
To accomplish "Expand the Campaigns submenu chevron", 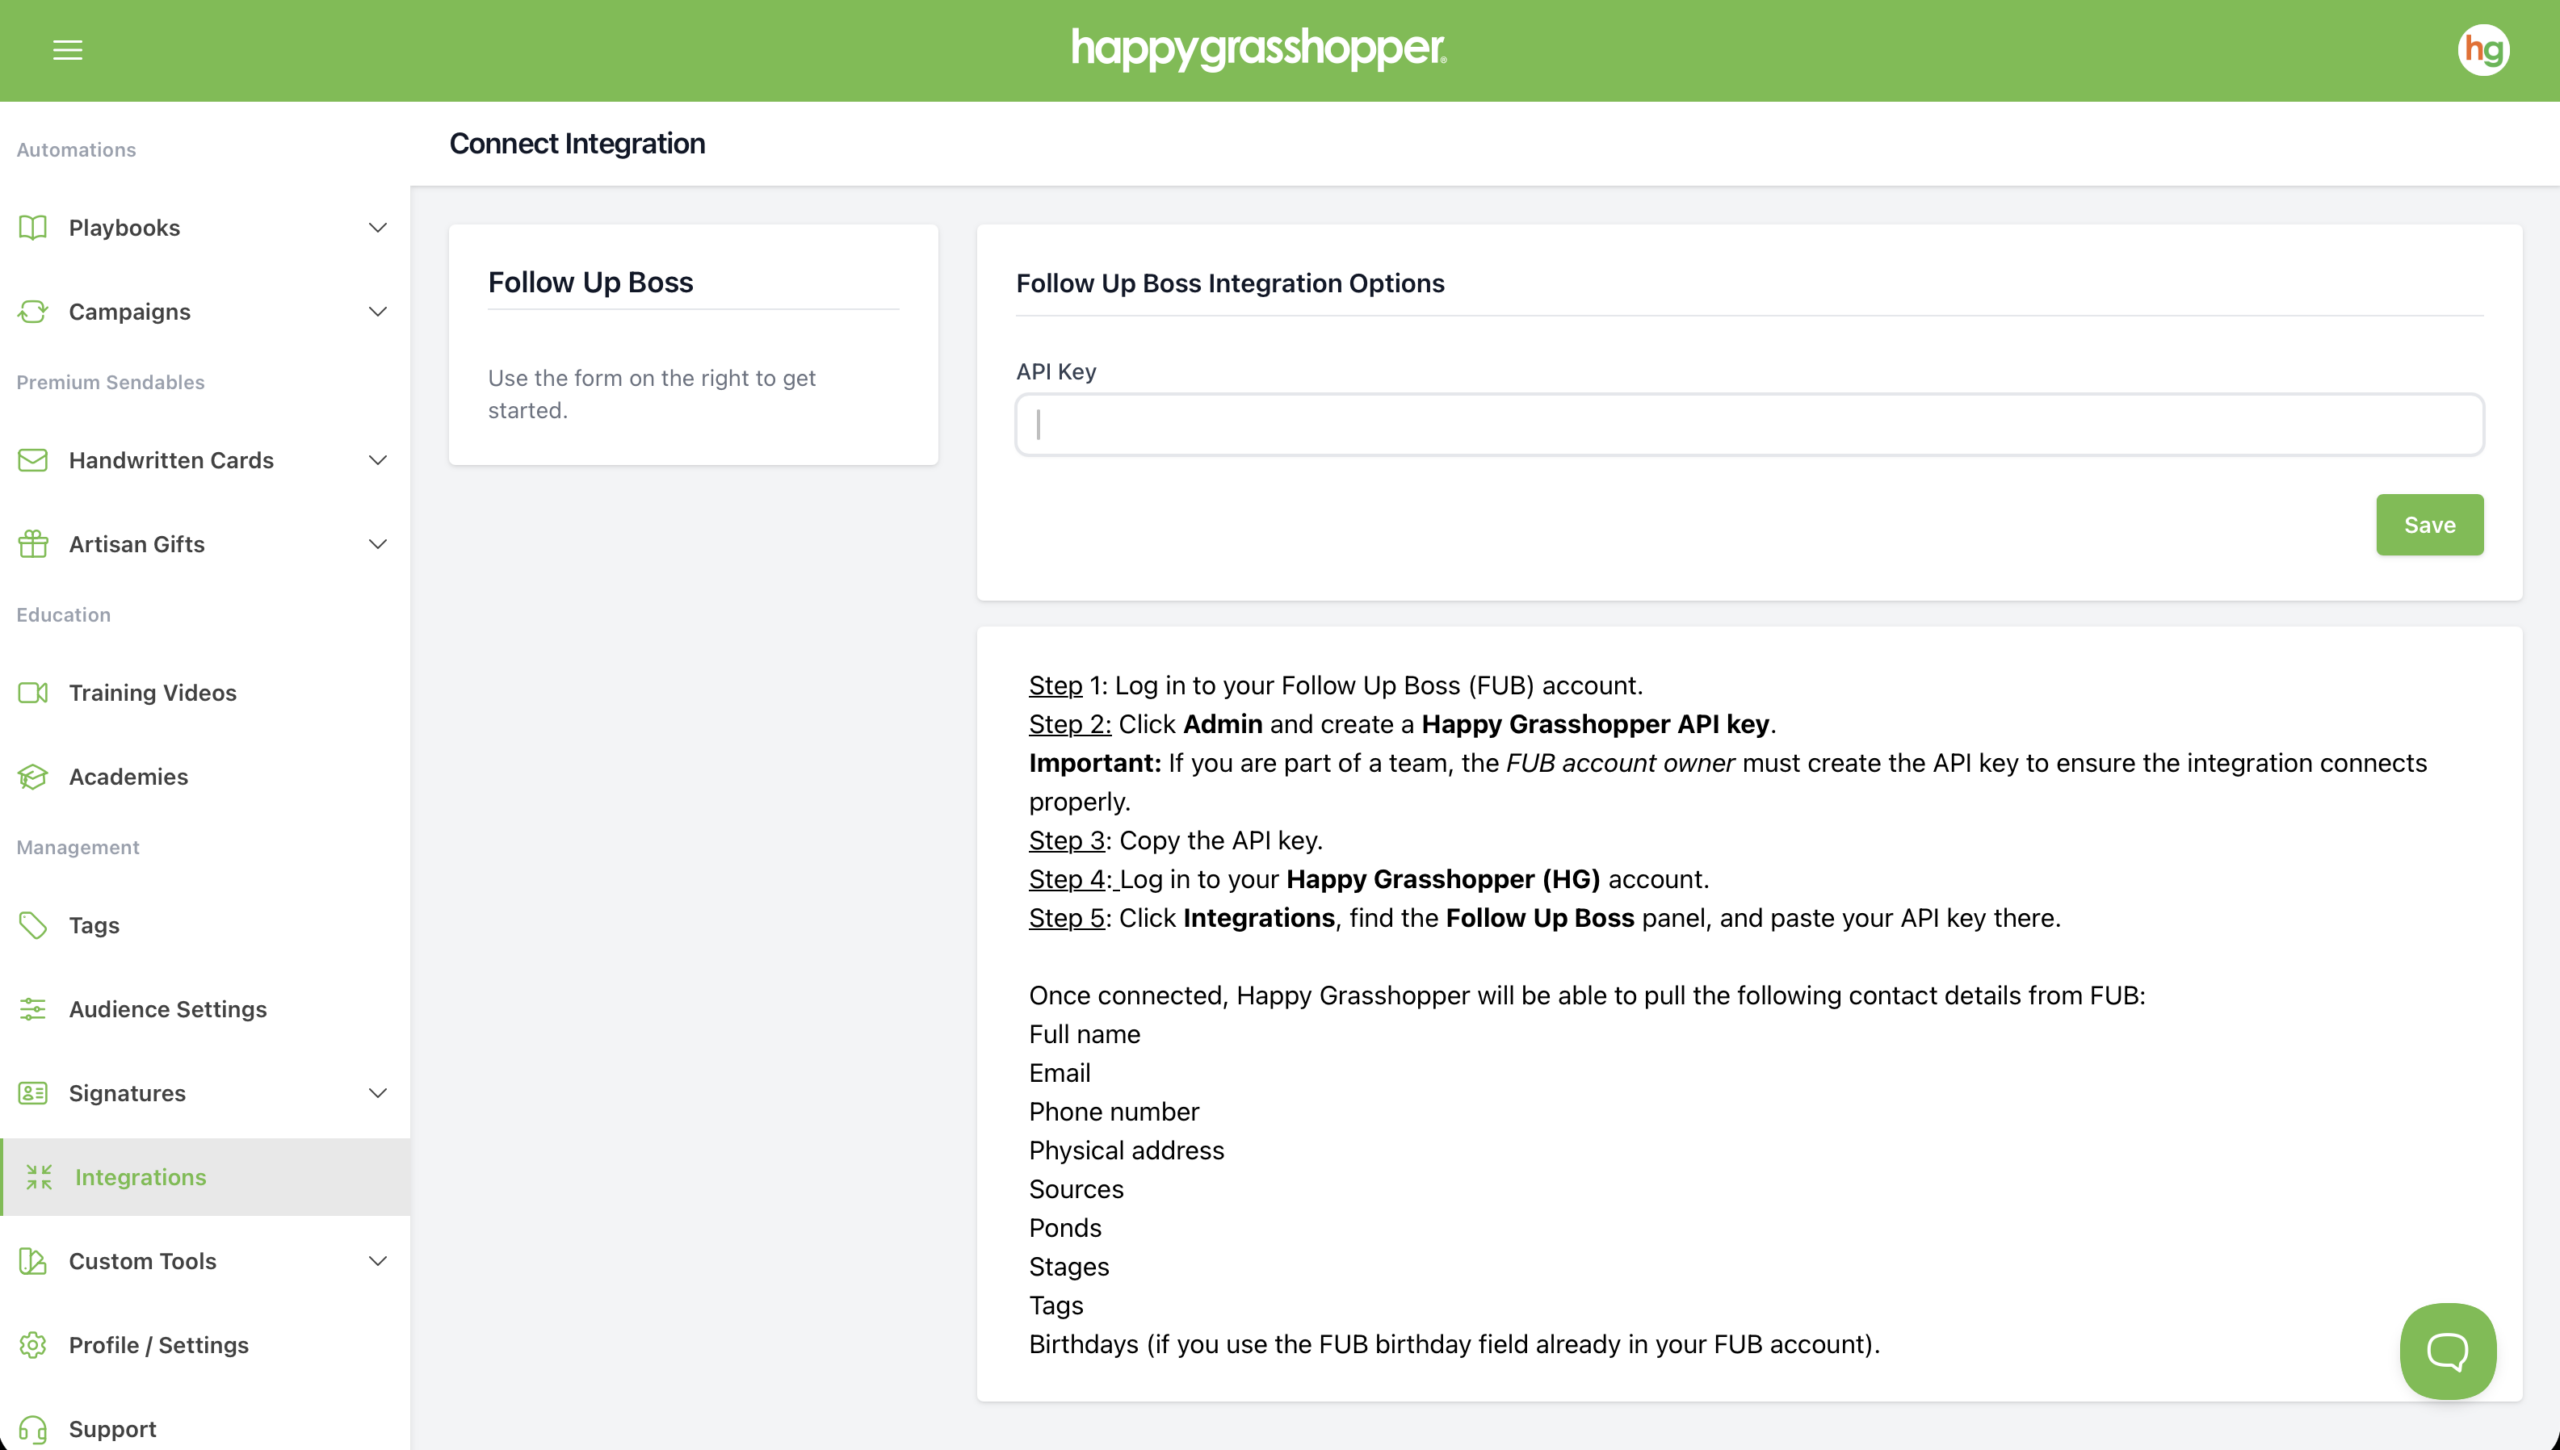I will [377, 312].
